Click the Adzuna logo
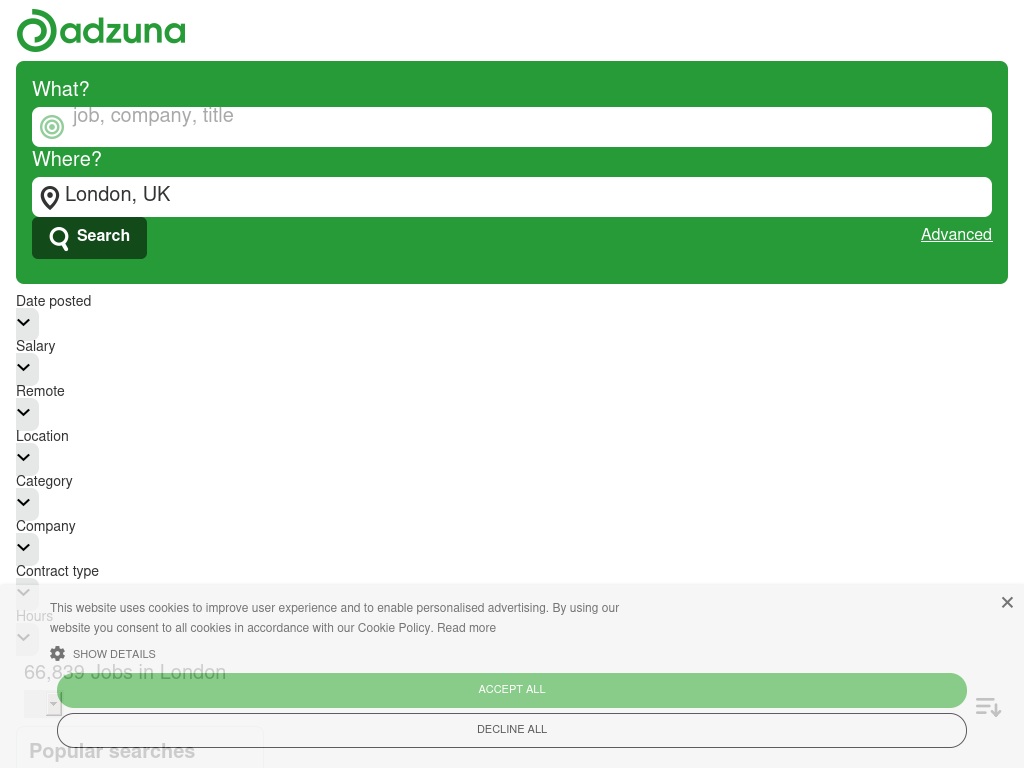 click(x=101, y=30)
